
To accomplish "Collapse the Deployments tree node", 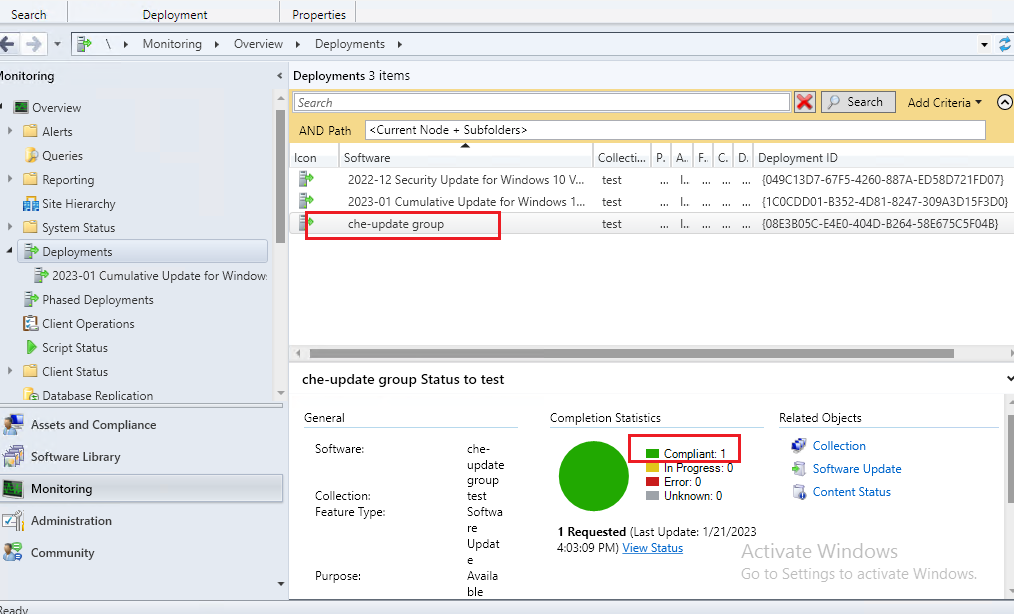I will [x=10, y=250].
